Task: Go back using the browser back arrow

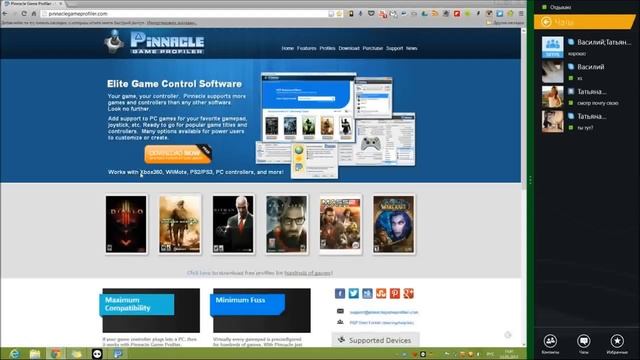Action: [5, 13]
